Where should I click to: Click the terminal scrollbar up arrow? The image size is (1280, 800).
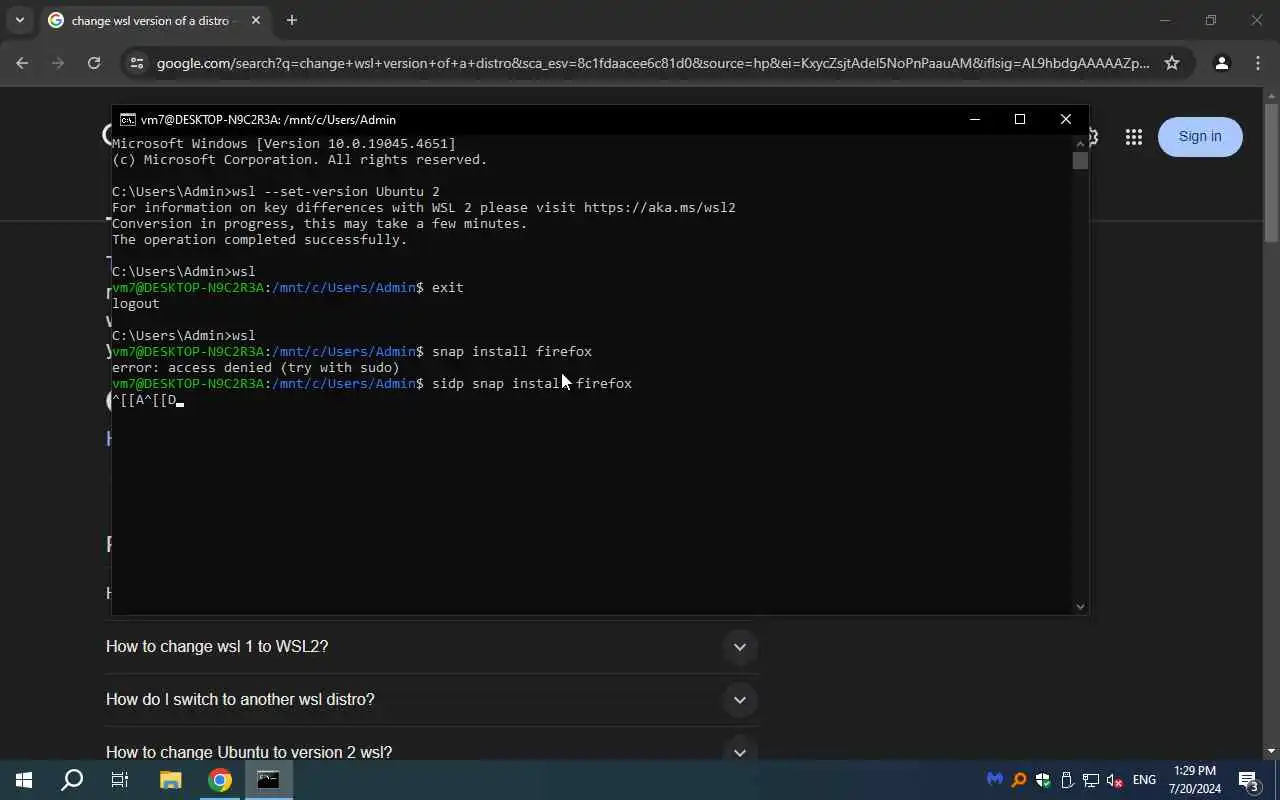(x=1080, y=142)
